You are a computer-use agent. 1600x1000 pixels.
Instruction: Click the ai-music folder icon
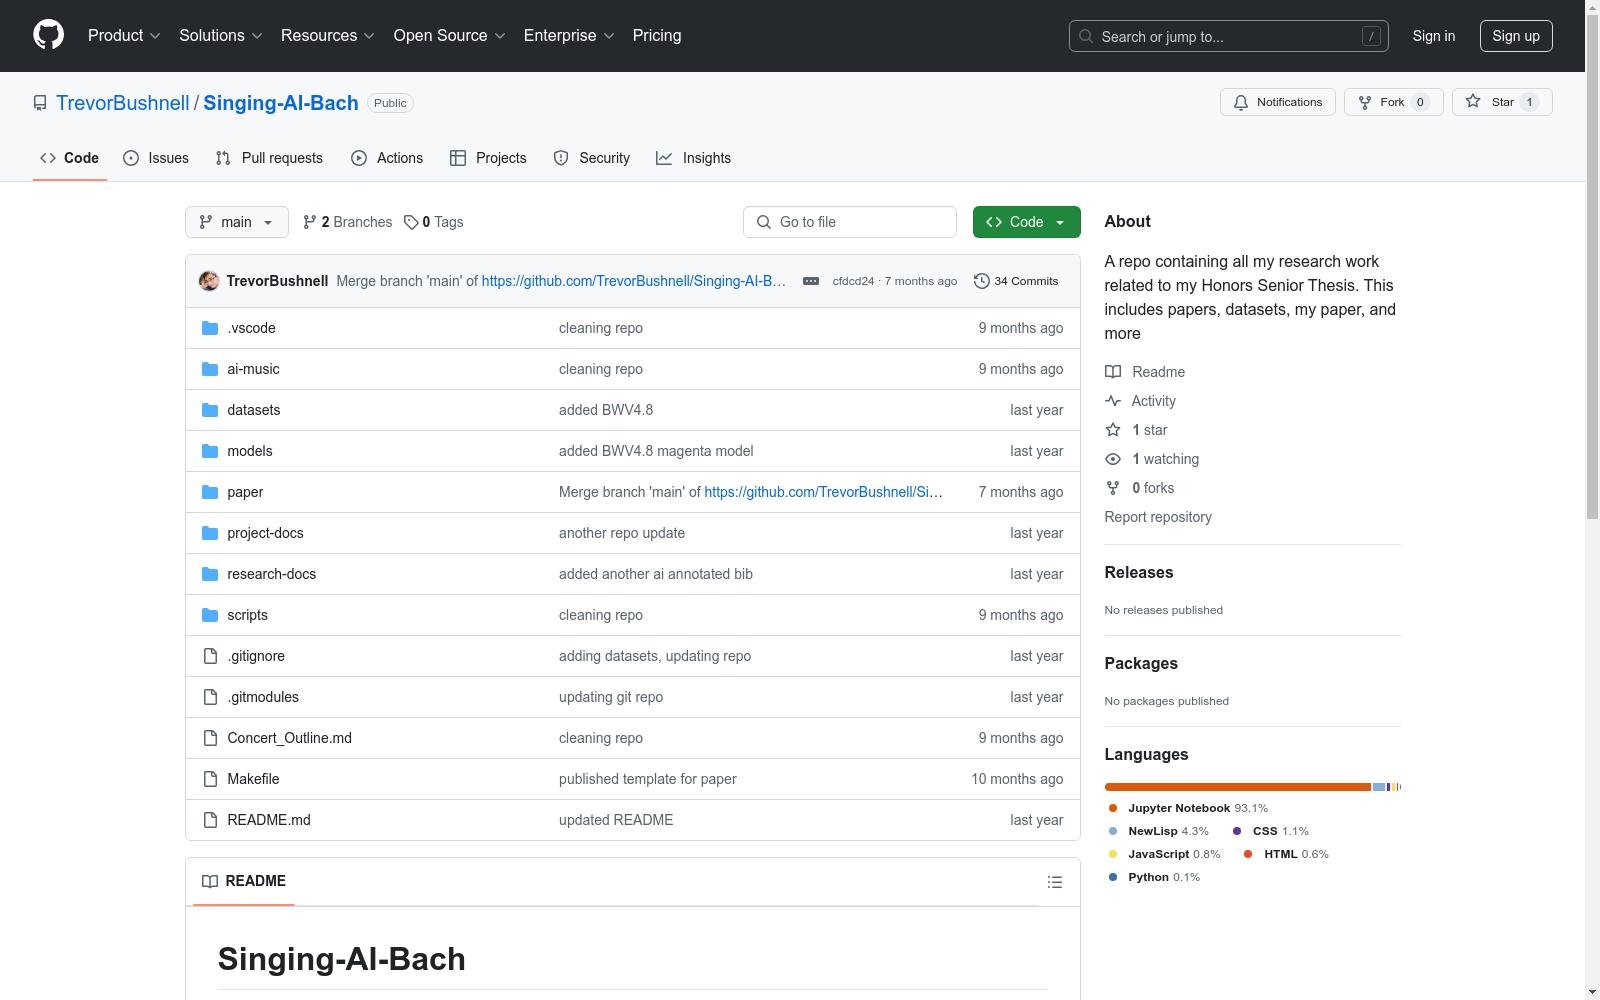[210, 369]
